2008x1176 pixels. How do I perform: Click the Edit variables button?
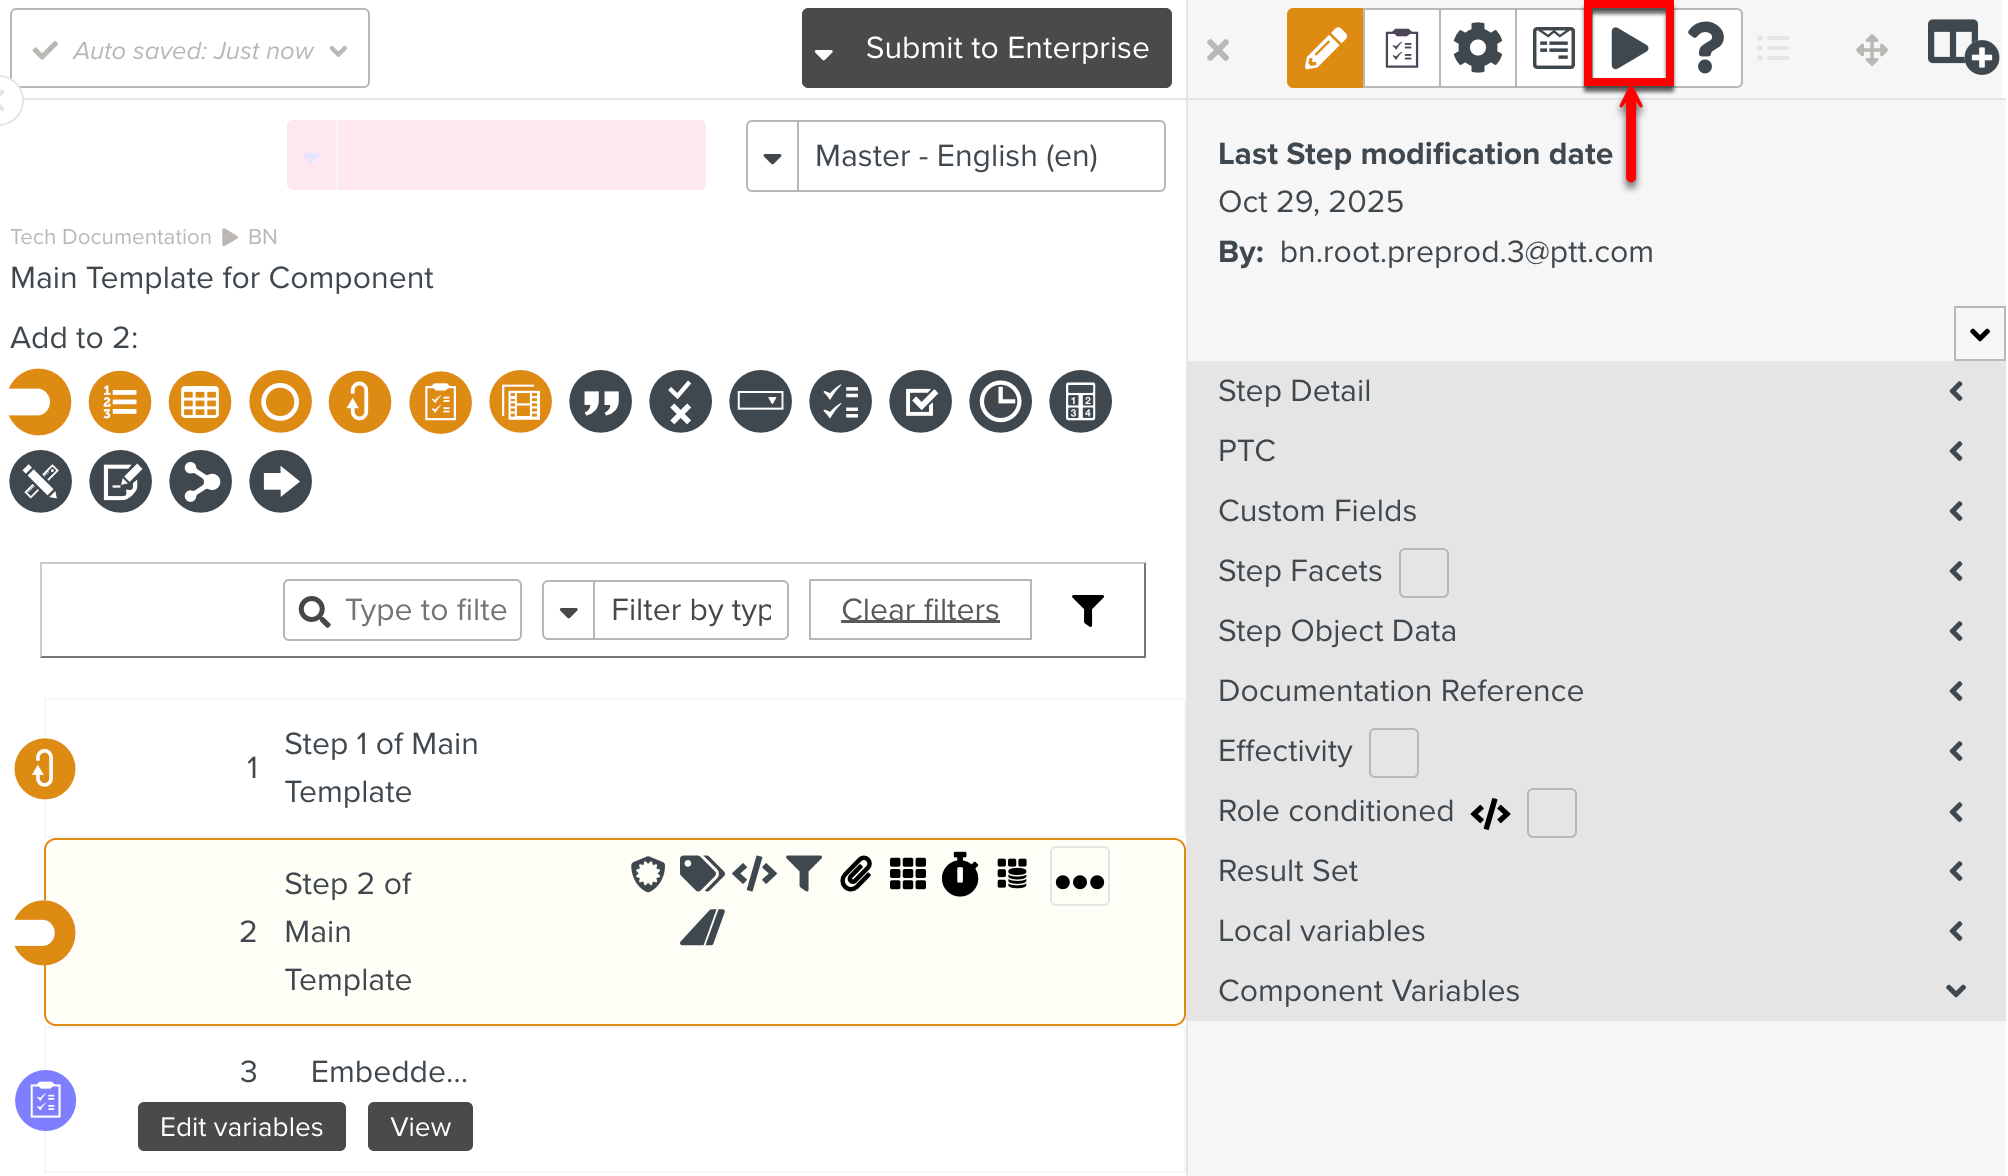pos(241,1126)
